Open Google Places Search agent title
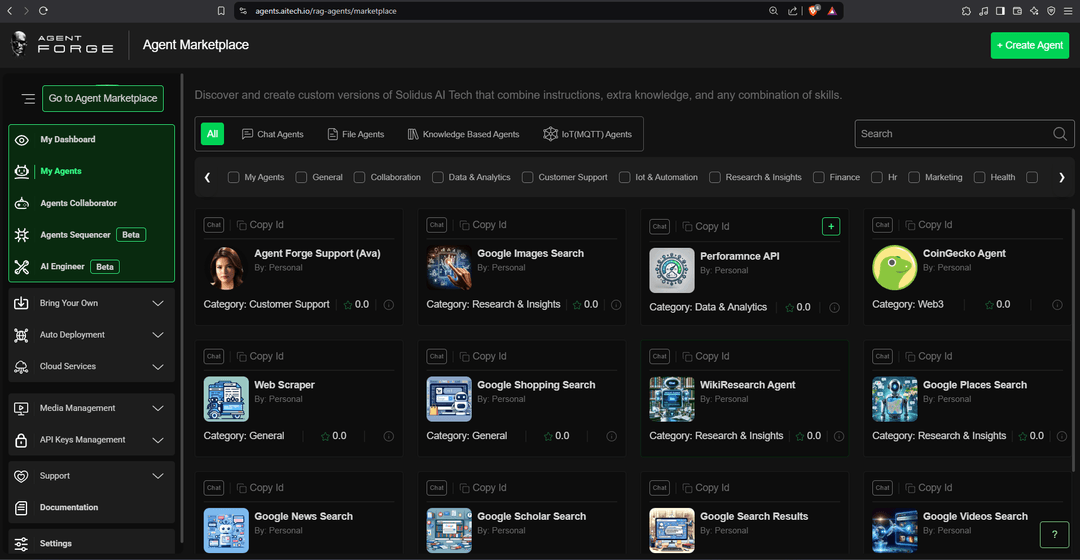This screenshot has height=560, width=1080. point(975,385)
